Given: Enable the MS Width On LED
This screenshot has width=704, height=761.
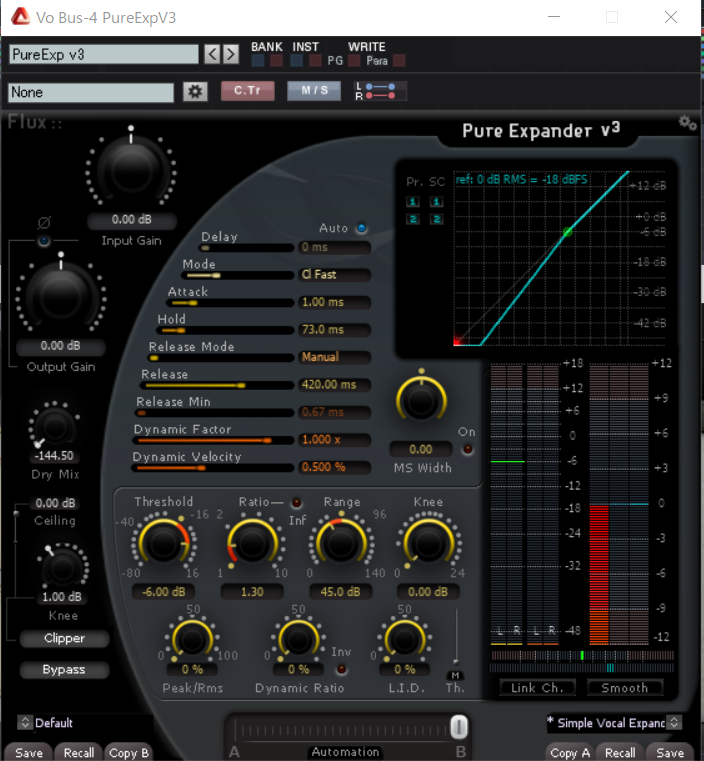Looking at the screenshot, I should click(468, 449).
